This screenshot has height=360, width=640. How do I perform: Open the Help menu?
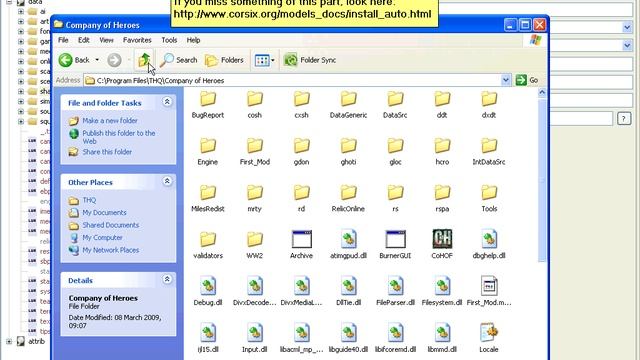click(193, 40)
